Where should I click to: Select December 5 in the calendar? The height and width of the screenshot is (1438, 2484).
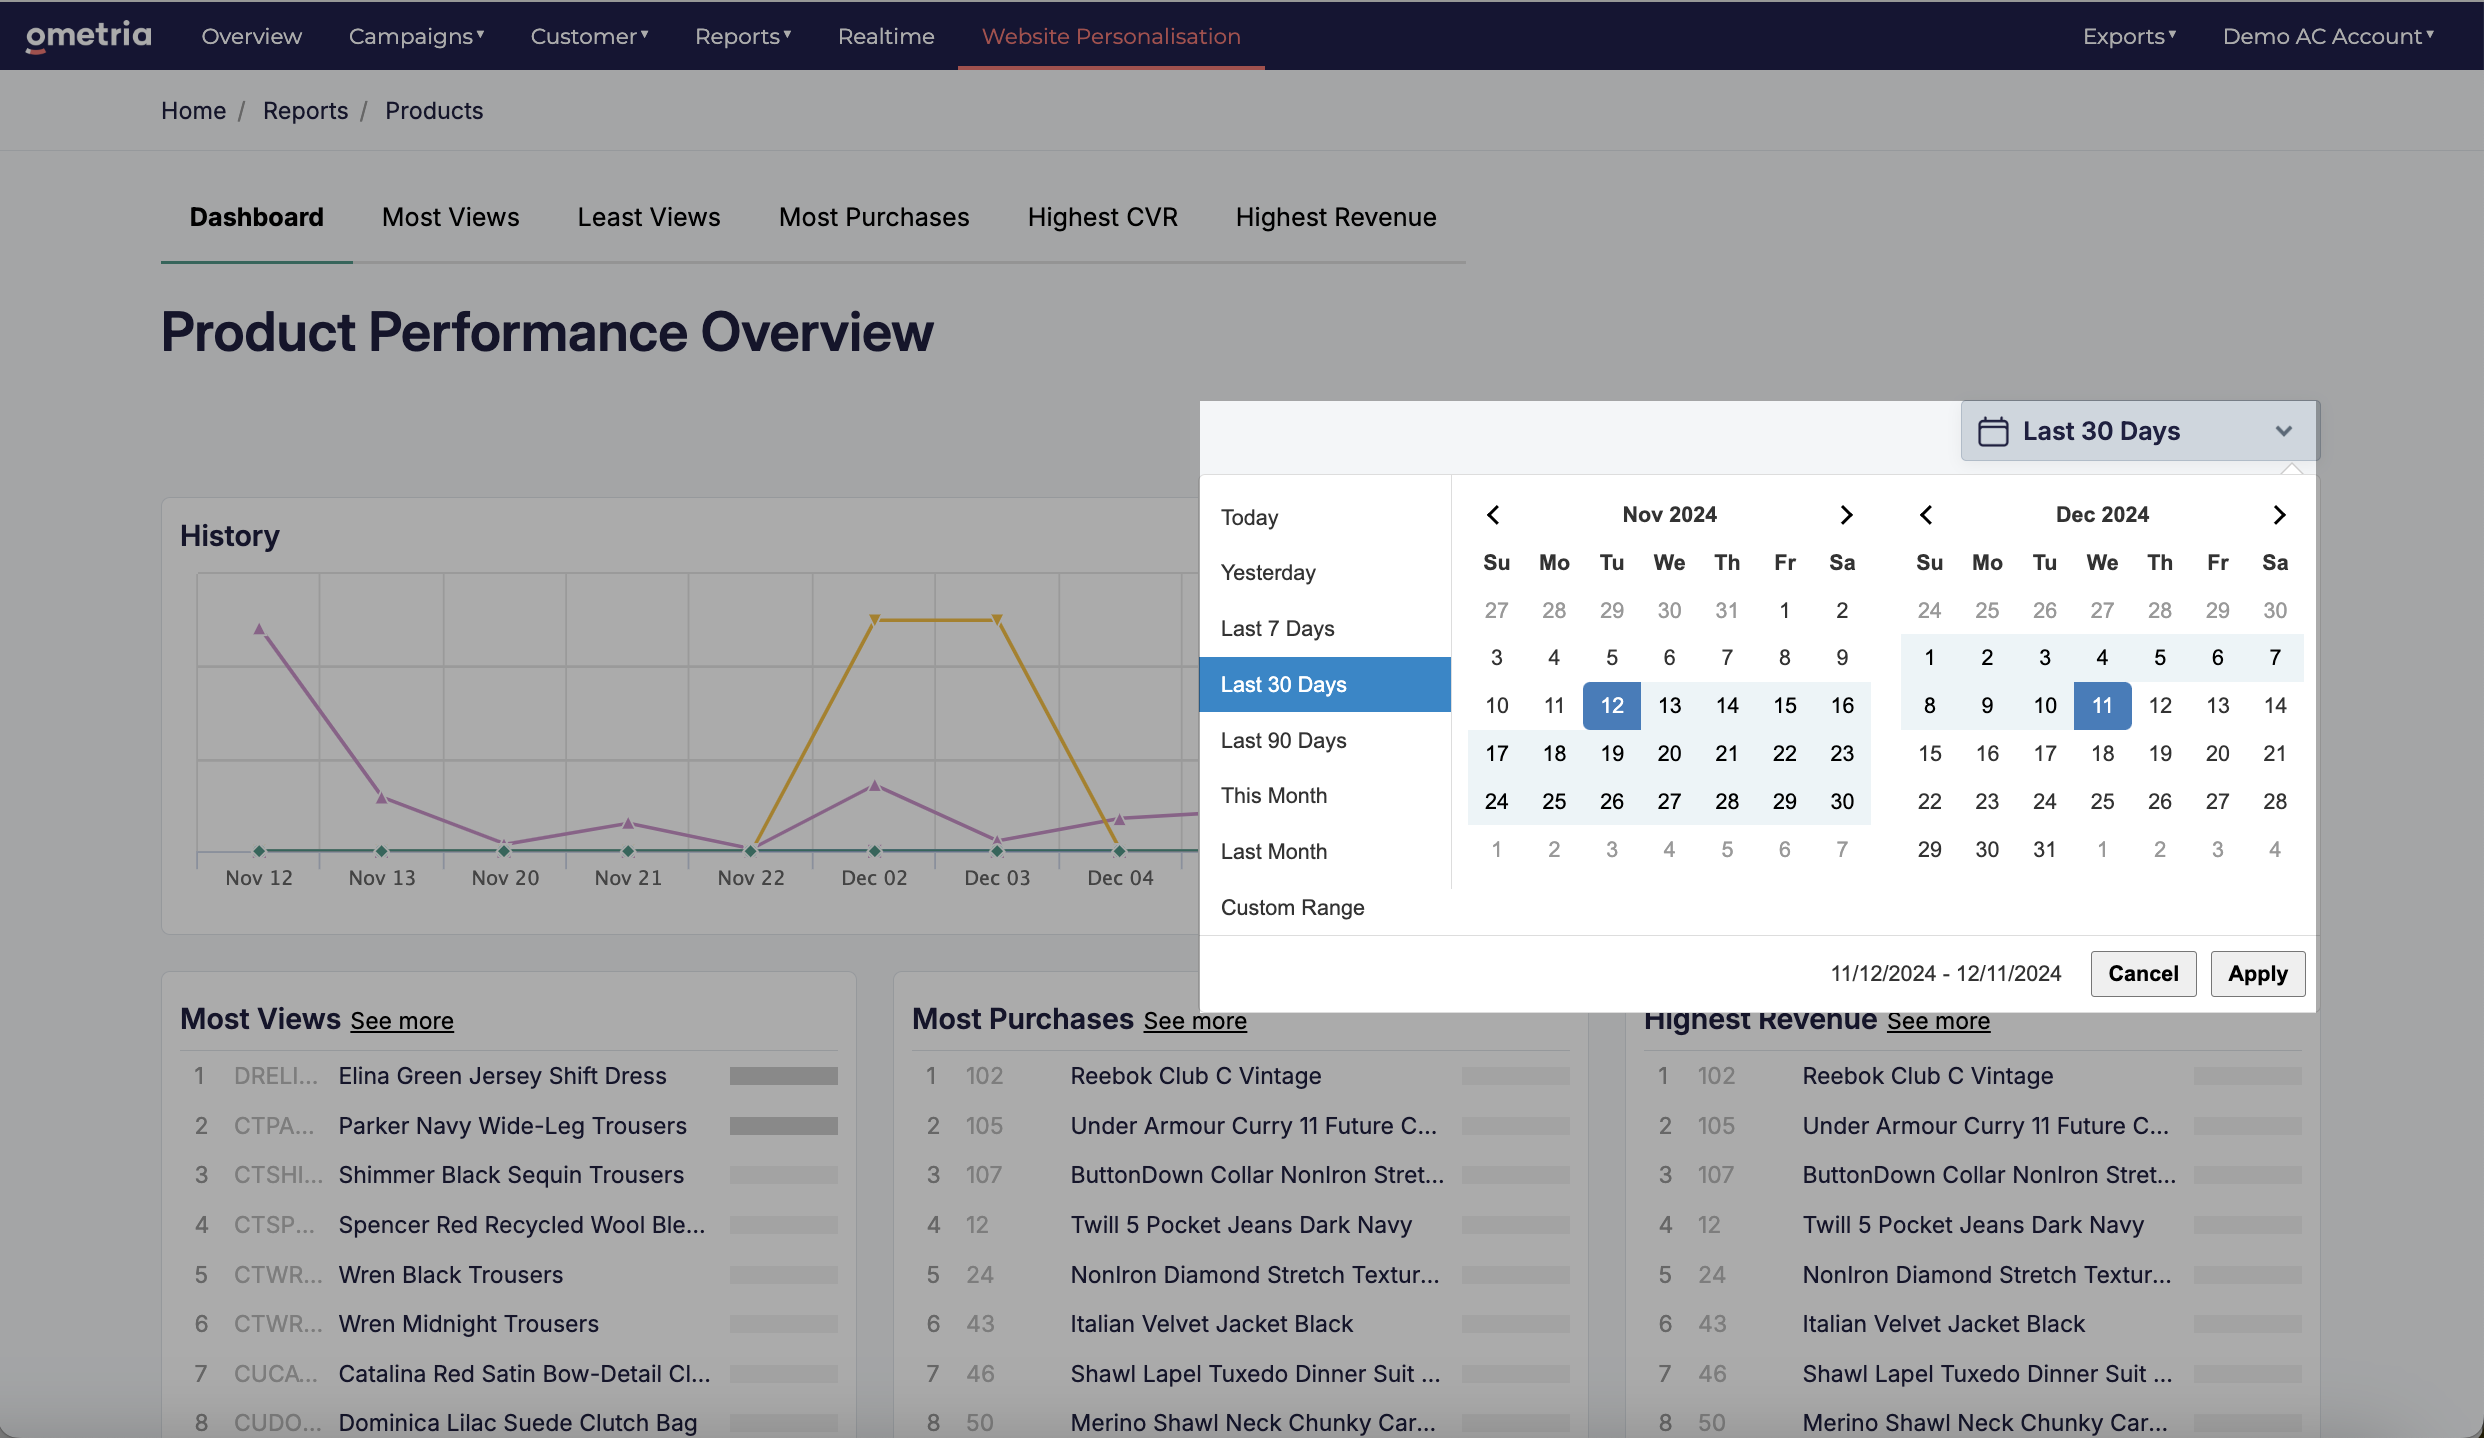(x=2159, y=657)
